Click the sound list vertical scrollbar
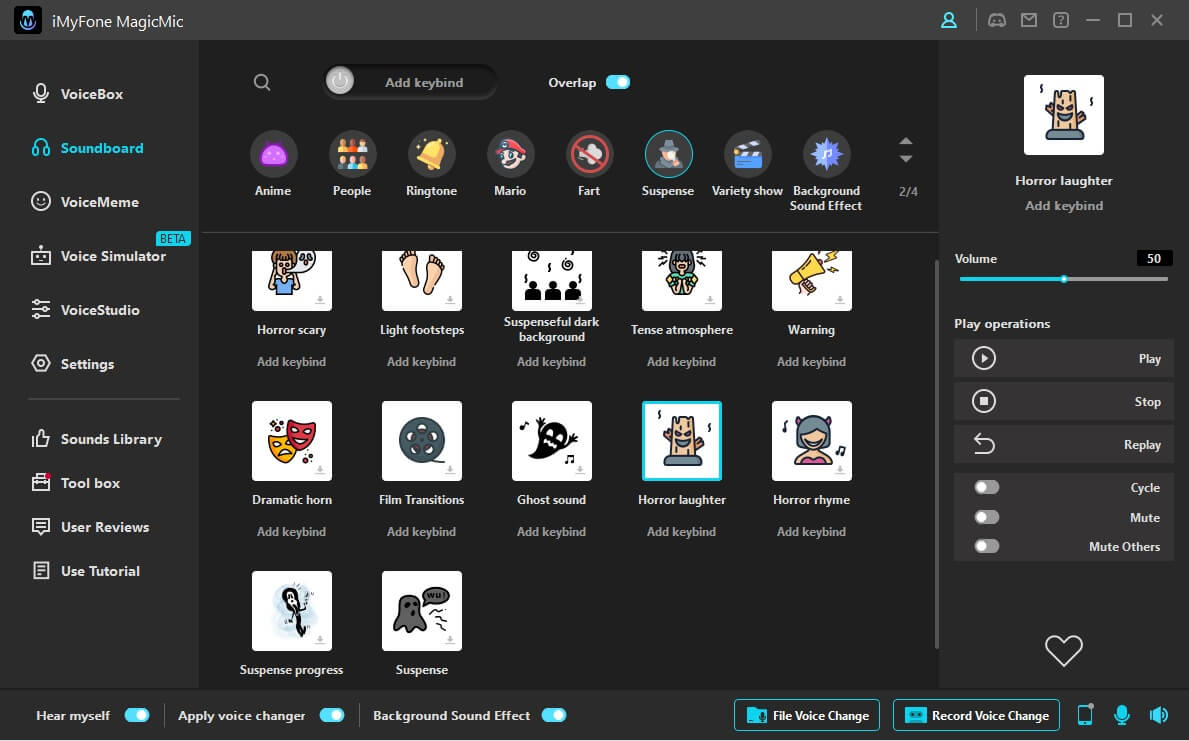This screenshot has height=741, width=1189. [x=937, y=454]
